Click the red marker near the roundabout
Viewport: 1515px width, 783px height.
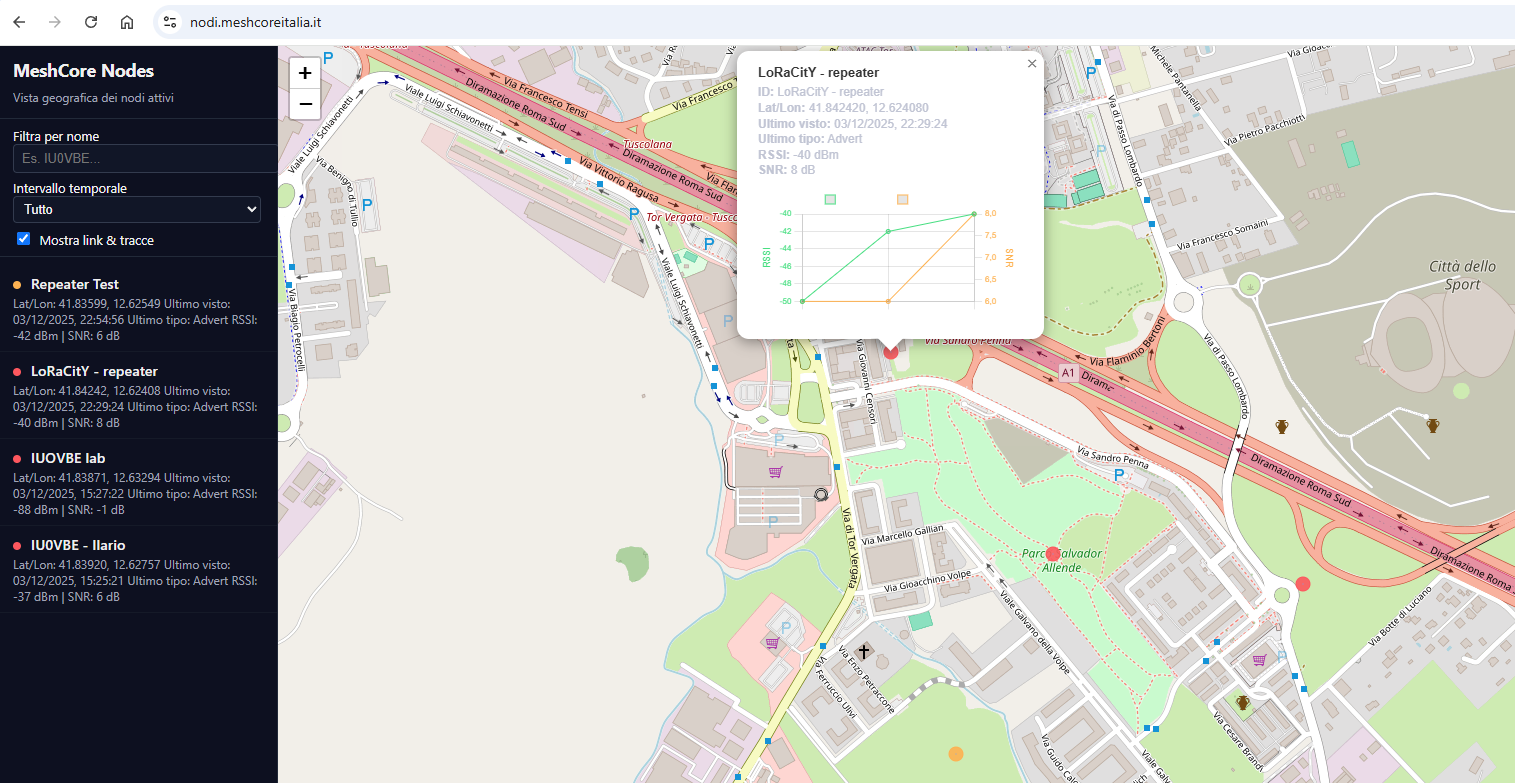pos(1302,583)
